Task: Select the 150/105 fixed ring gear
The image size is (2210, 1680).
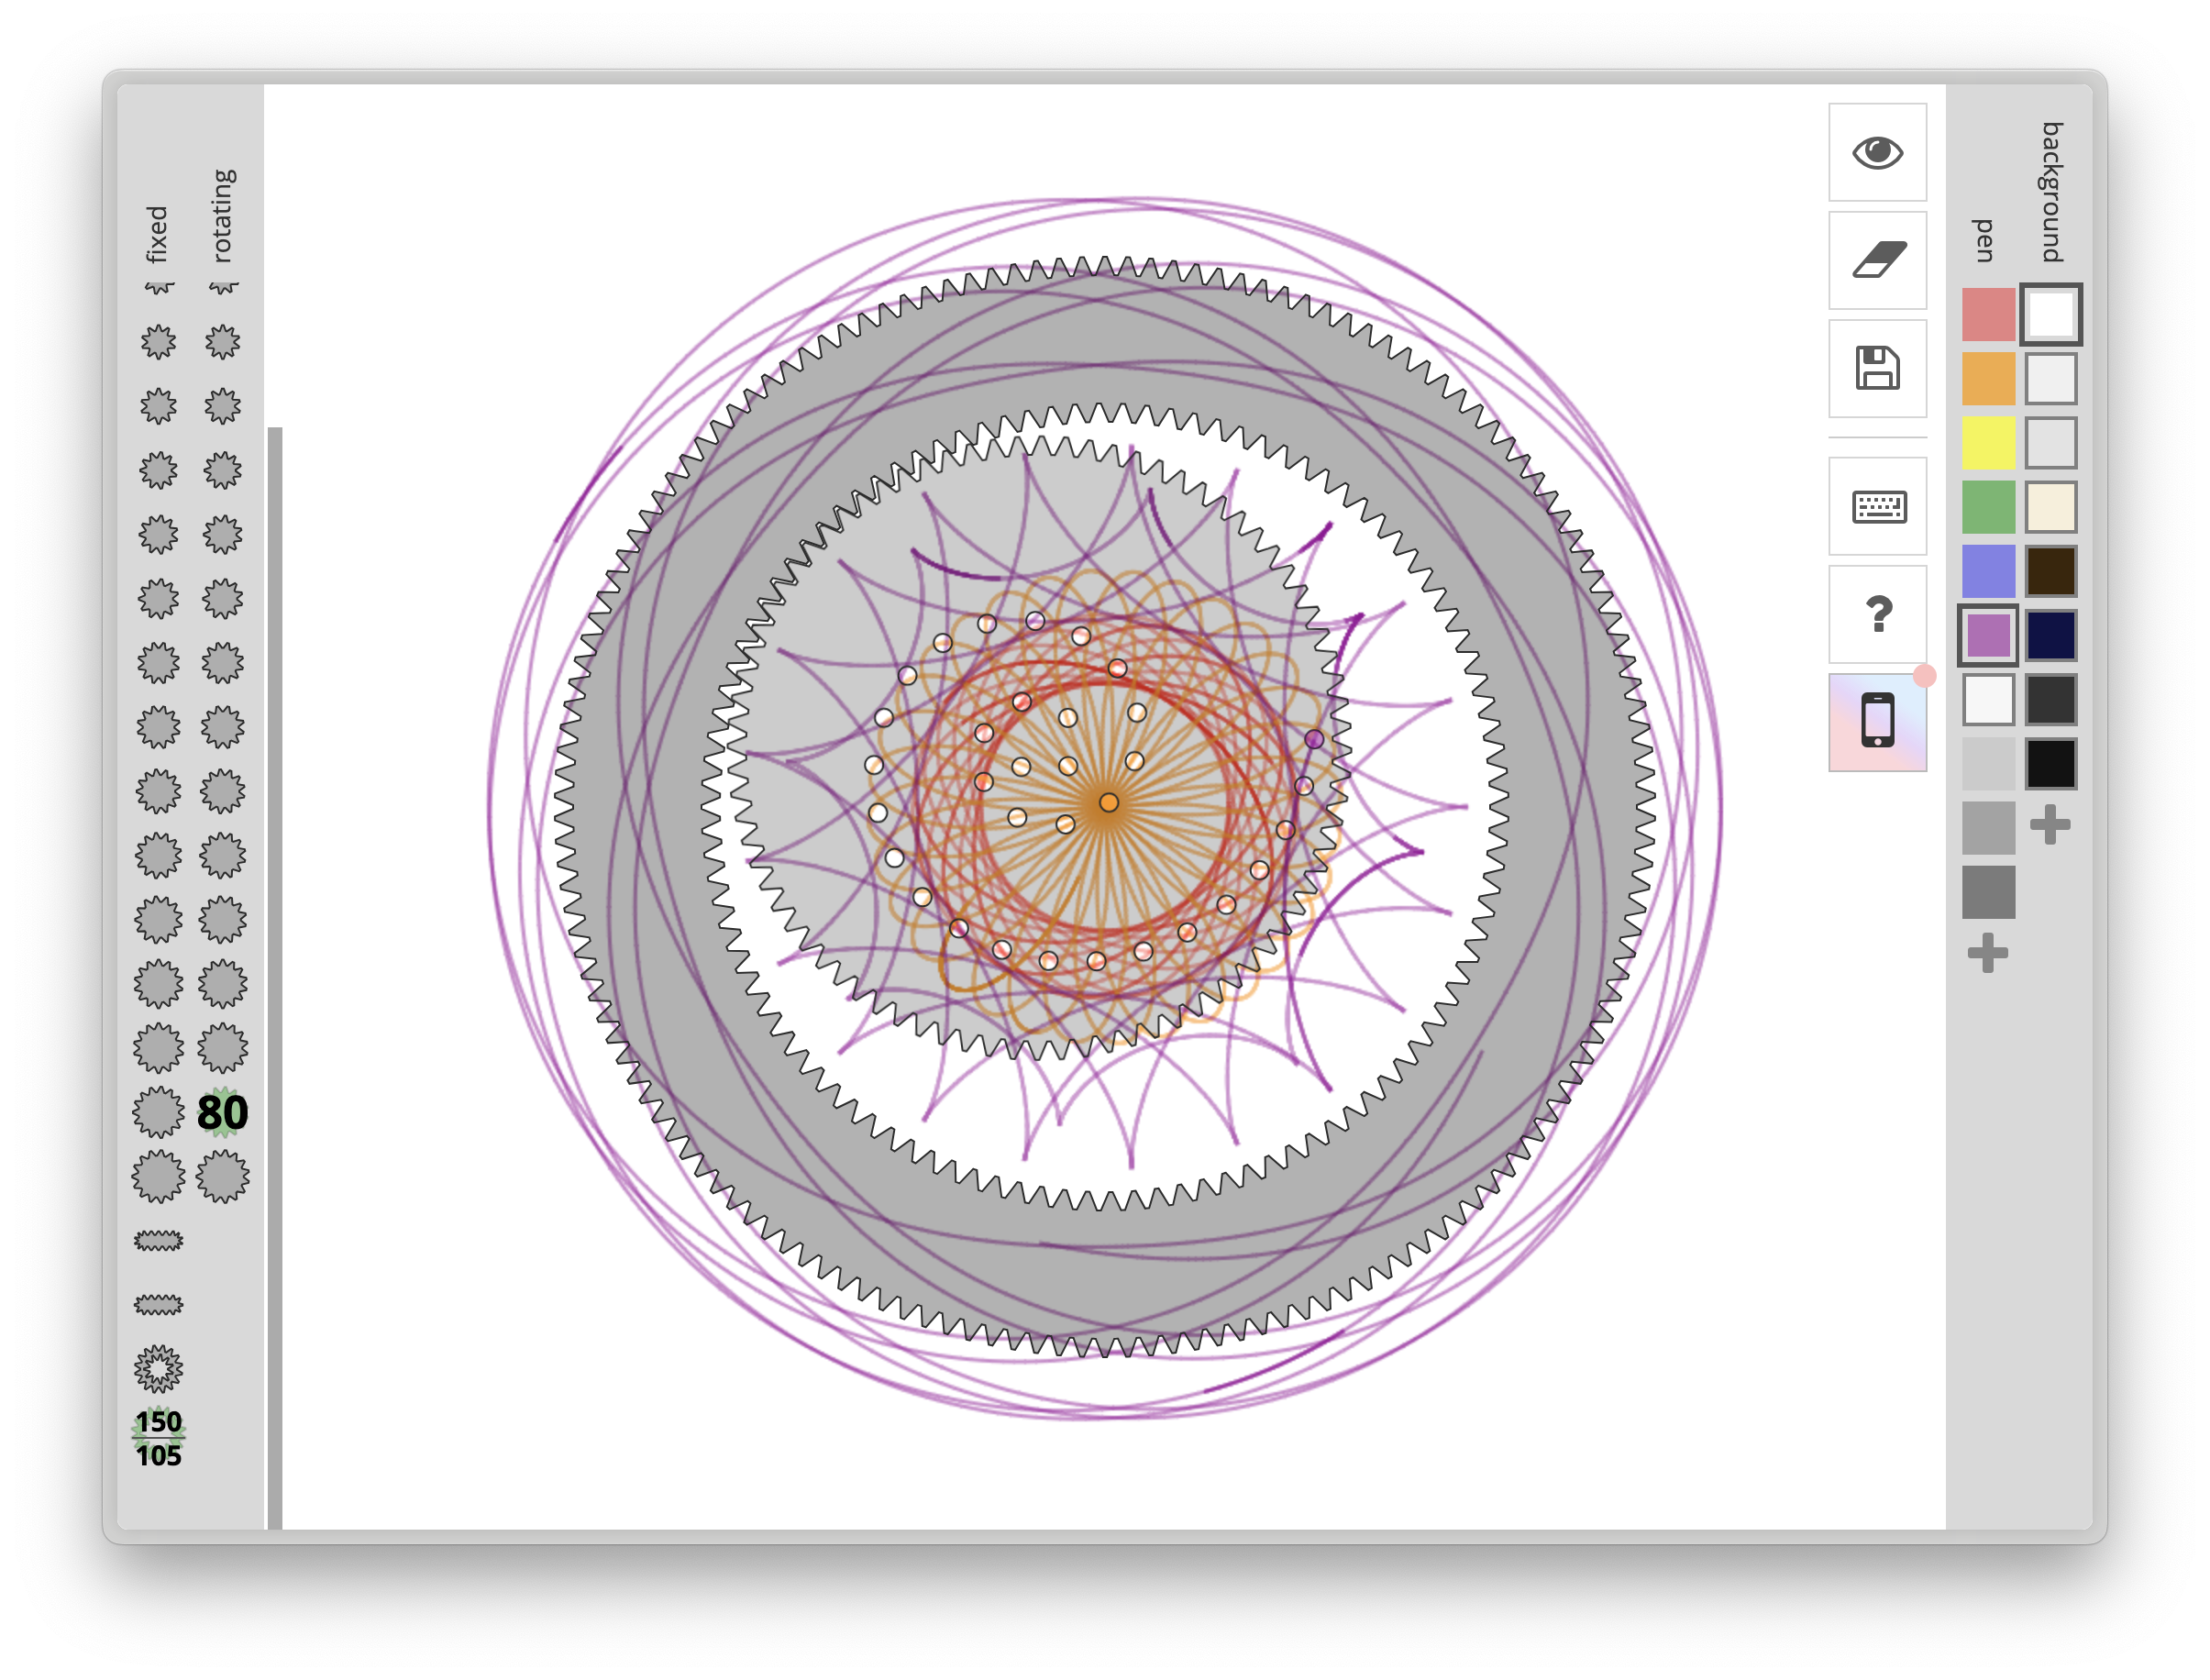Action: coord(159,1437)
